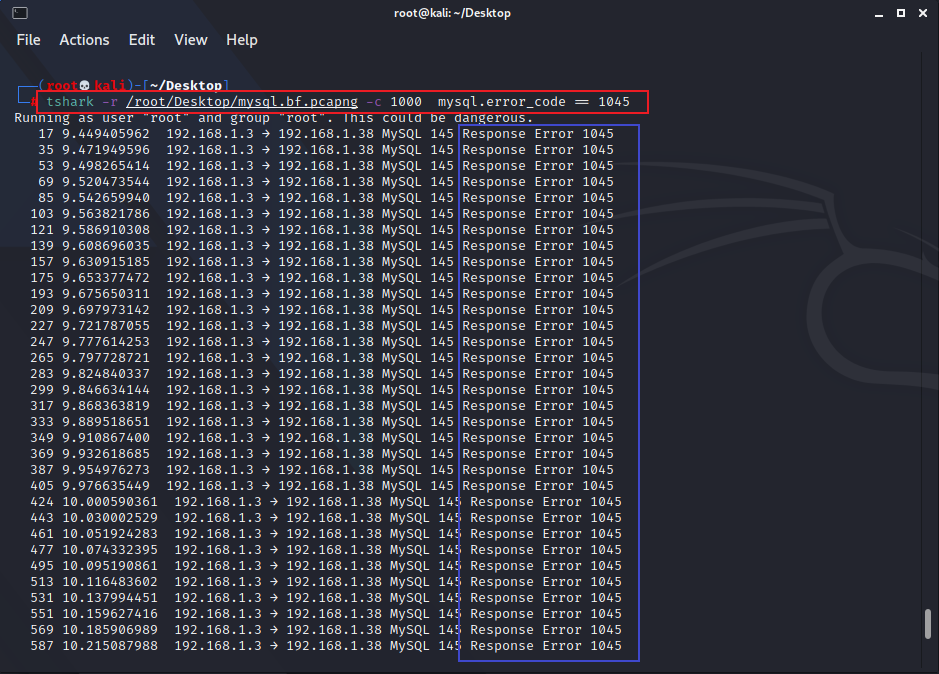This screenshot has height=674, width=939.
Task: Open the Actions menu
Action: click(84, 40)
